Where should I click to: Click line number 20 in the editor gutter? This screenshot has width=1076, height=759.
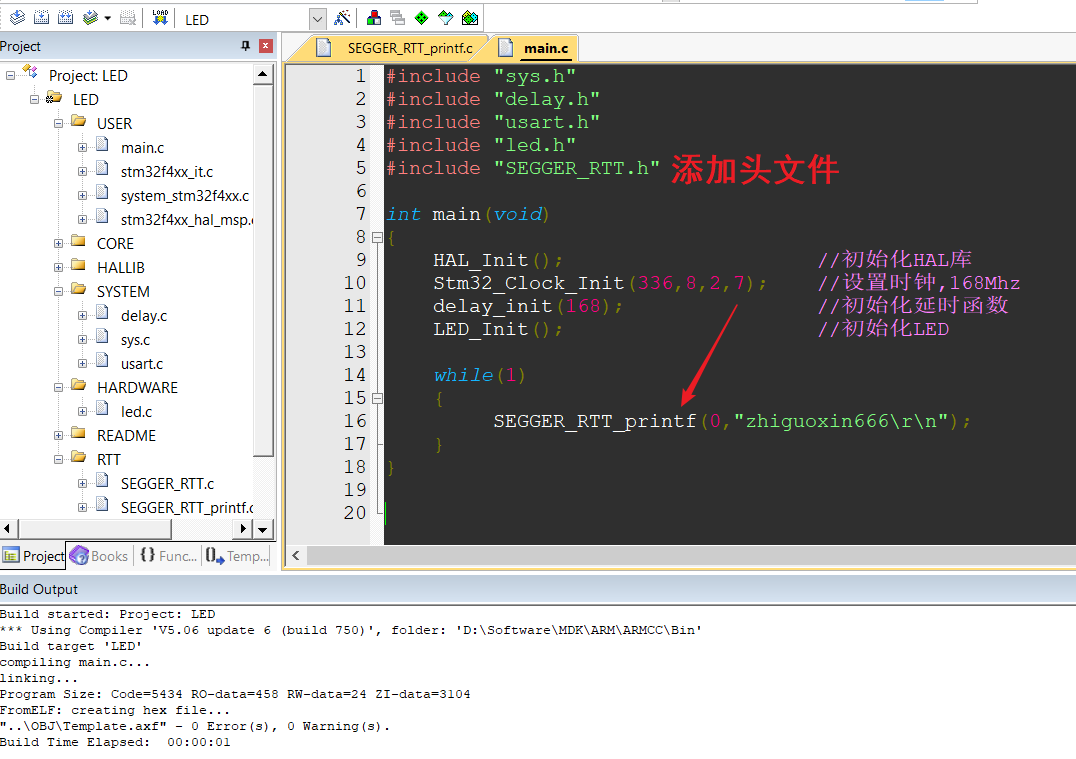[x=355, y=513]
